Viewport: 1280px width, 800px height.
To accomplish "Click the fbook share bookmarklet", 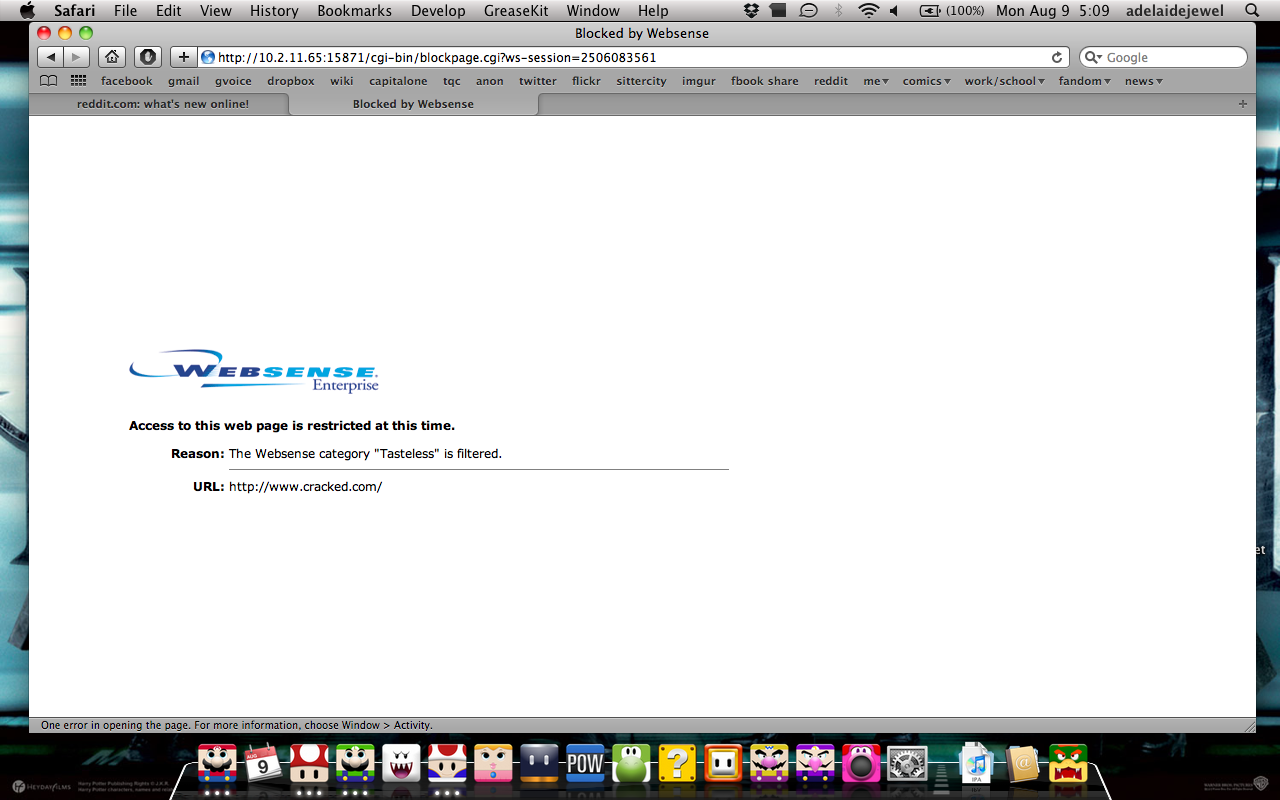I will [765, 81].
